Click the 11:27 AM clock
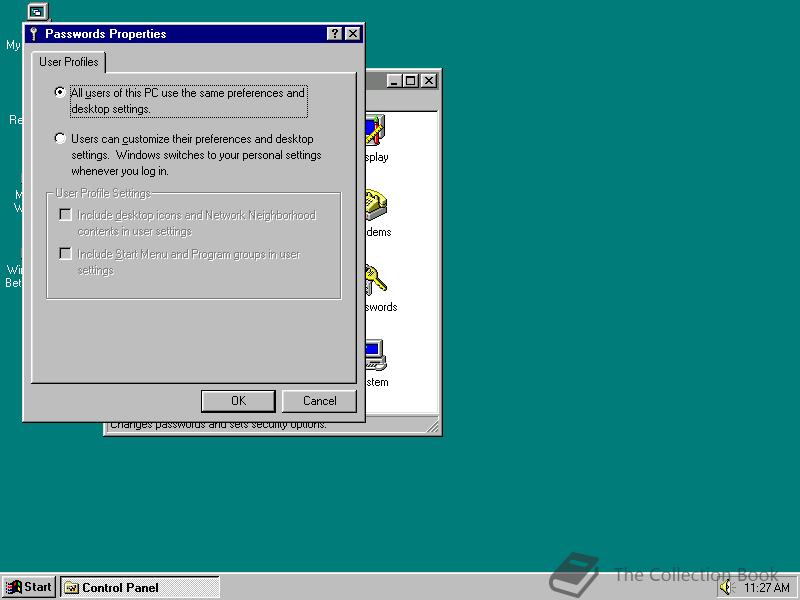This screenshot has height=600, width=800. tap(766, 588)
